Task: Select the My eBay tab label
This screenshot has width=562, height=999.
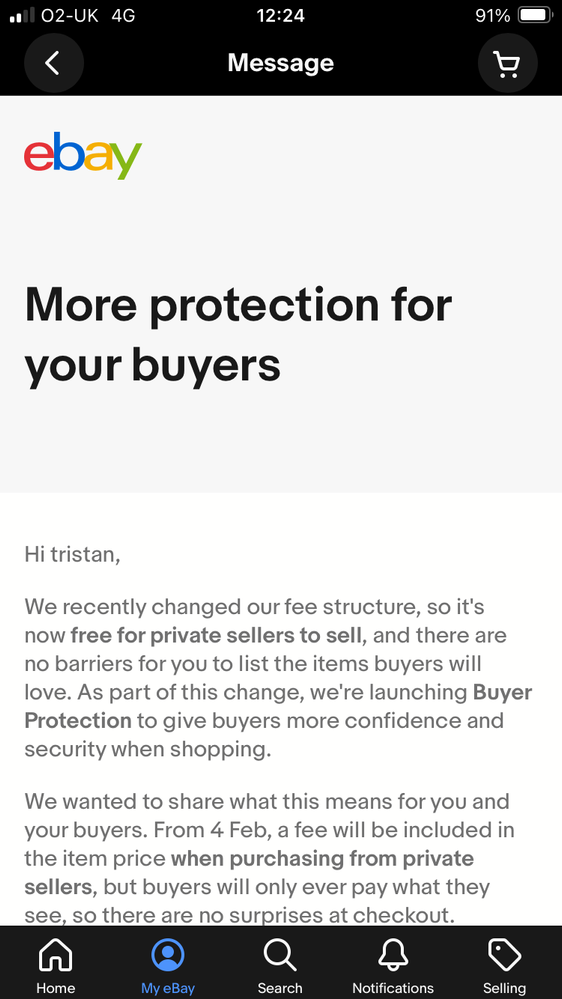Action: pyautogui.click(x=168, y=988)
